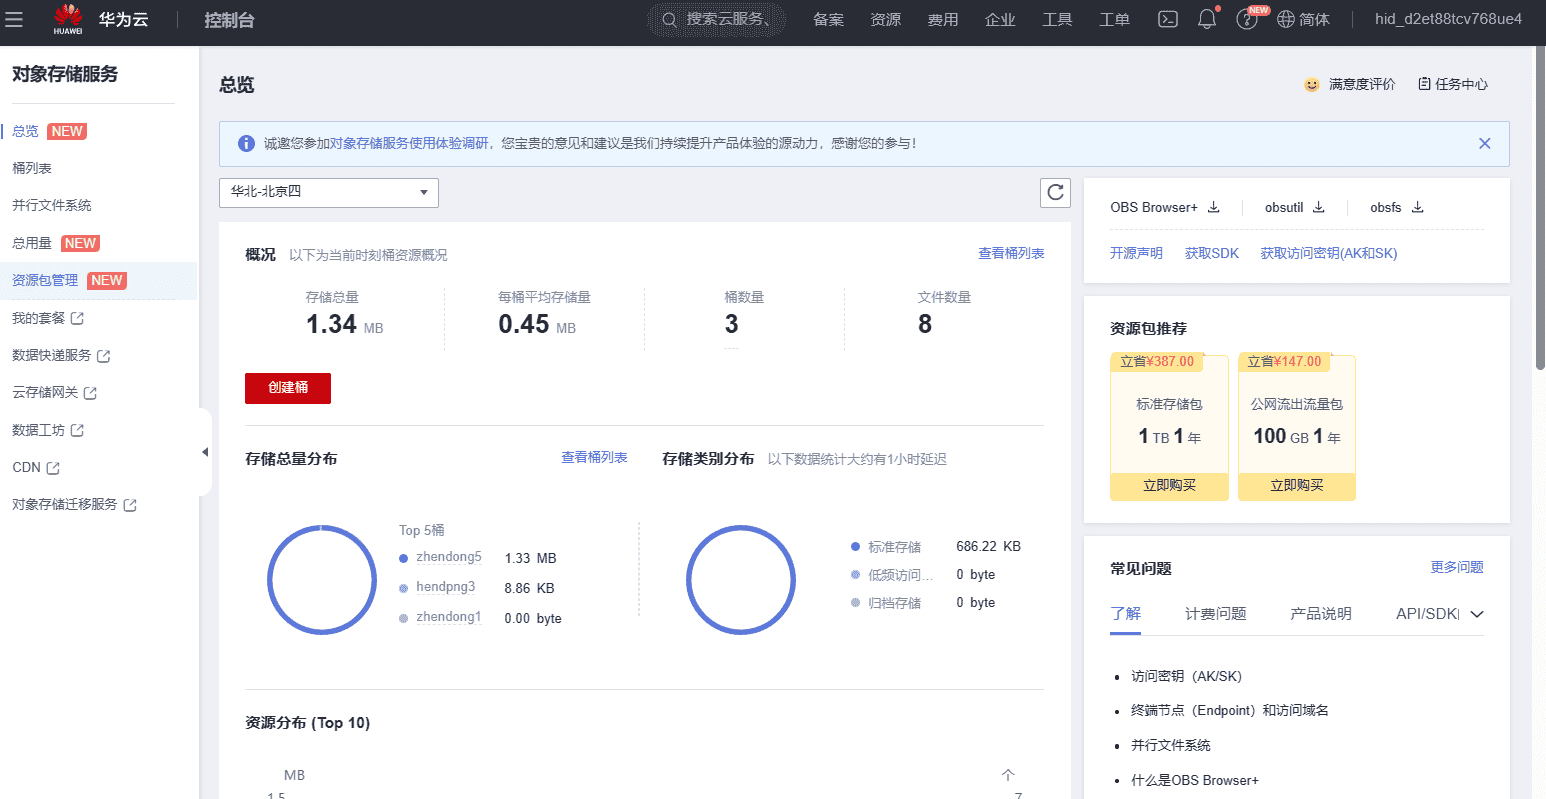This screenshot has width=1546, height=799.
Task: Click the 创建桶 button
Action: point(287,388)
